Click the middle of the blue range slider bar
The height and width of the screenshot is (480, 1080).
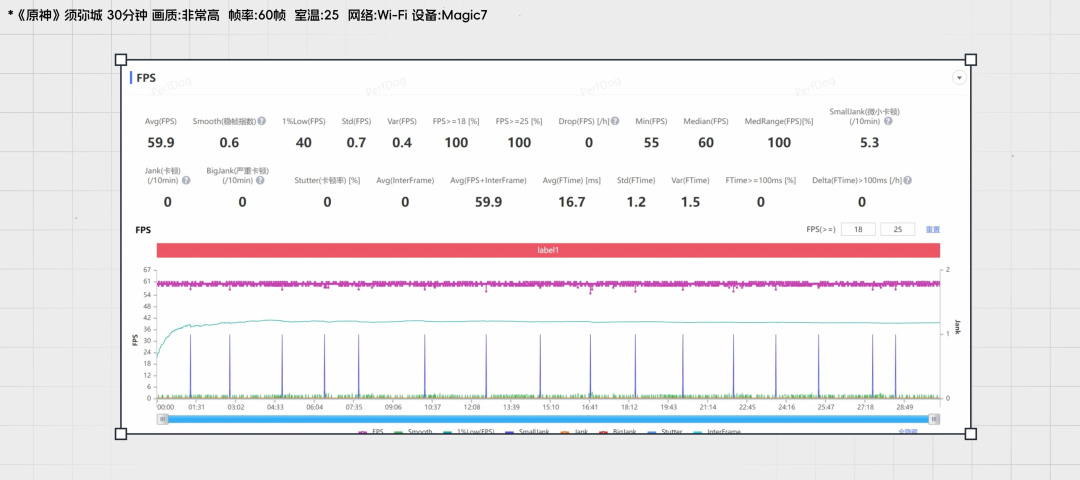coord(548,419)
